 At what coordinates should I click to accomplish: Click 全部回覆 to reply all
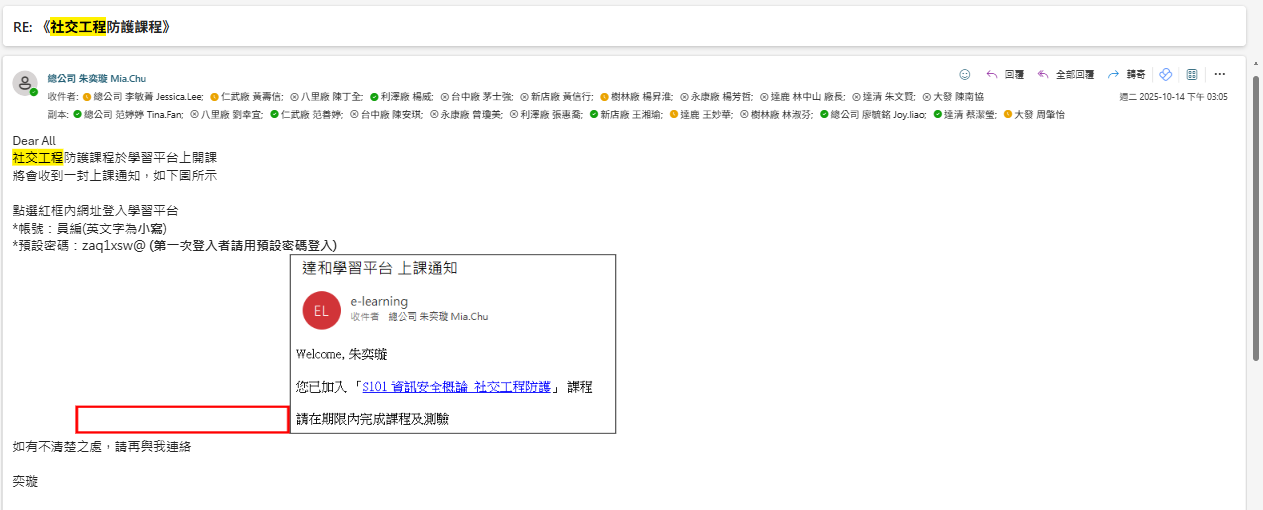pos(1066,74)
